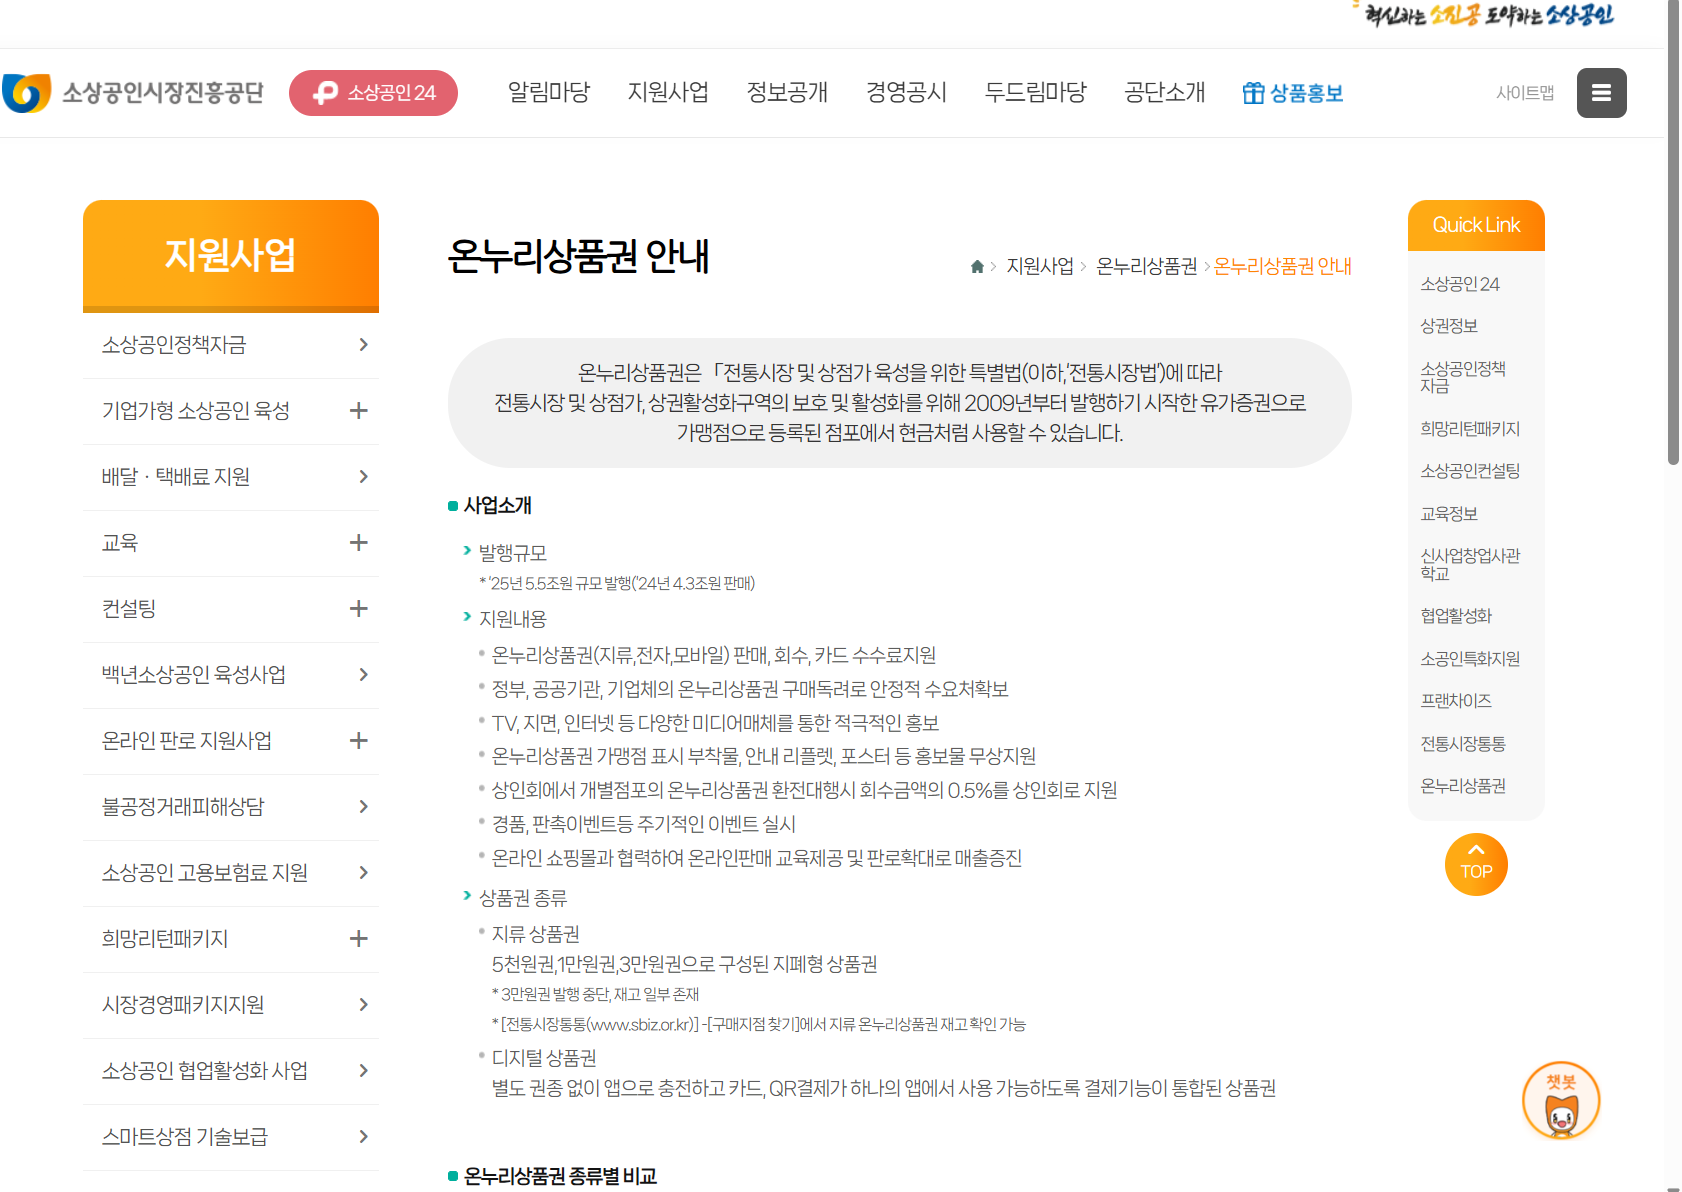Open Quick Link 프랜차이즈
Image resolution: width=1682 pixels, height=1192 pixels.
[x=1456, y=701]
